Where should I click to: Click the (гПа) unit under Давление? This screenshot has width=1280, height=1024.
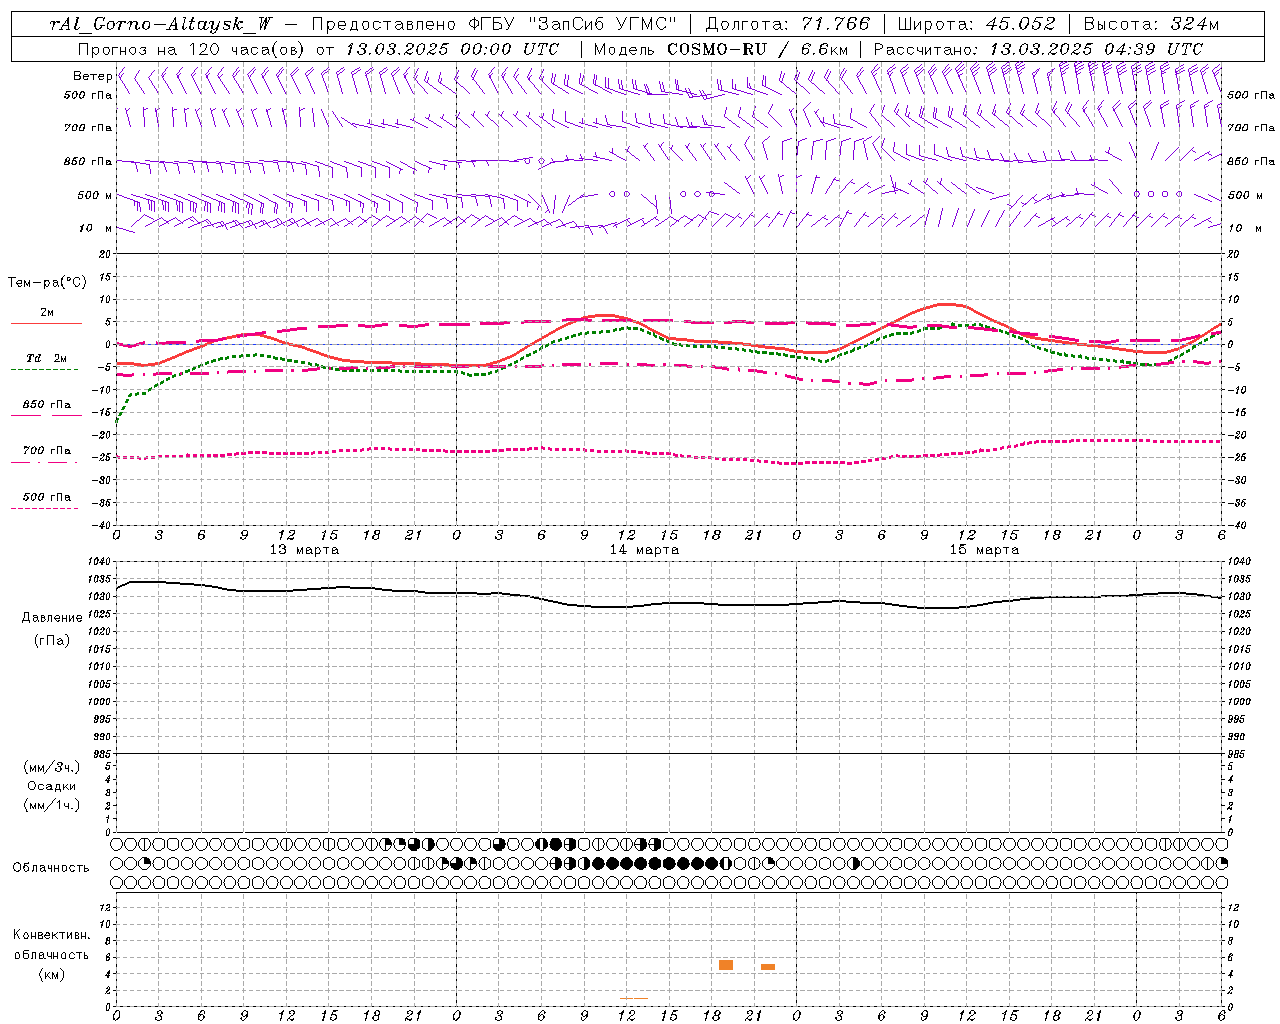(x=52, y=640)
